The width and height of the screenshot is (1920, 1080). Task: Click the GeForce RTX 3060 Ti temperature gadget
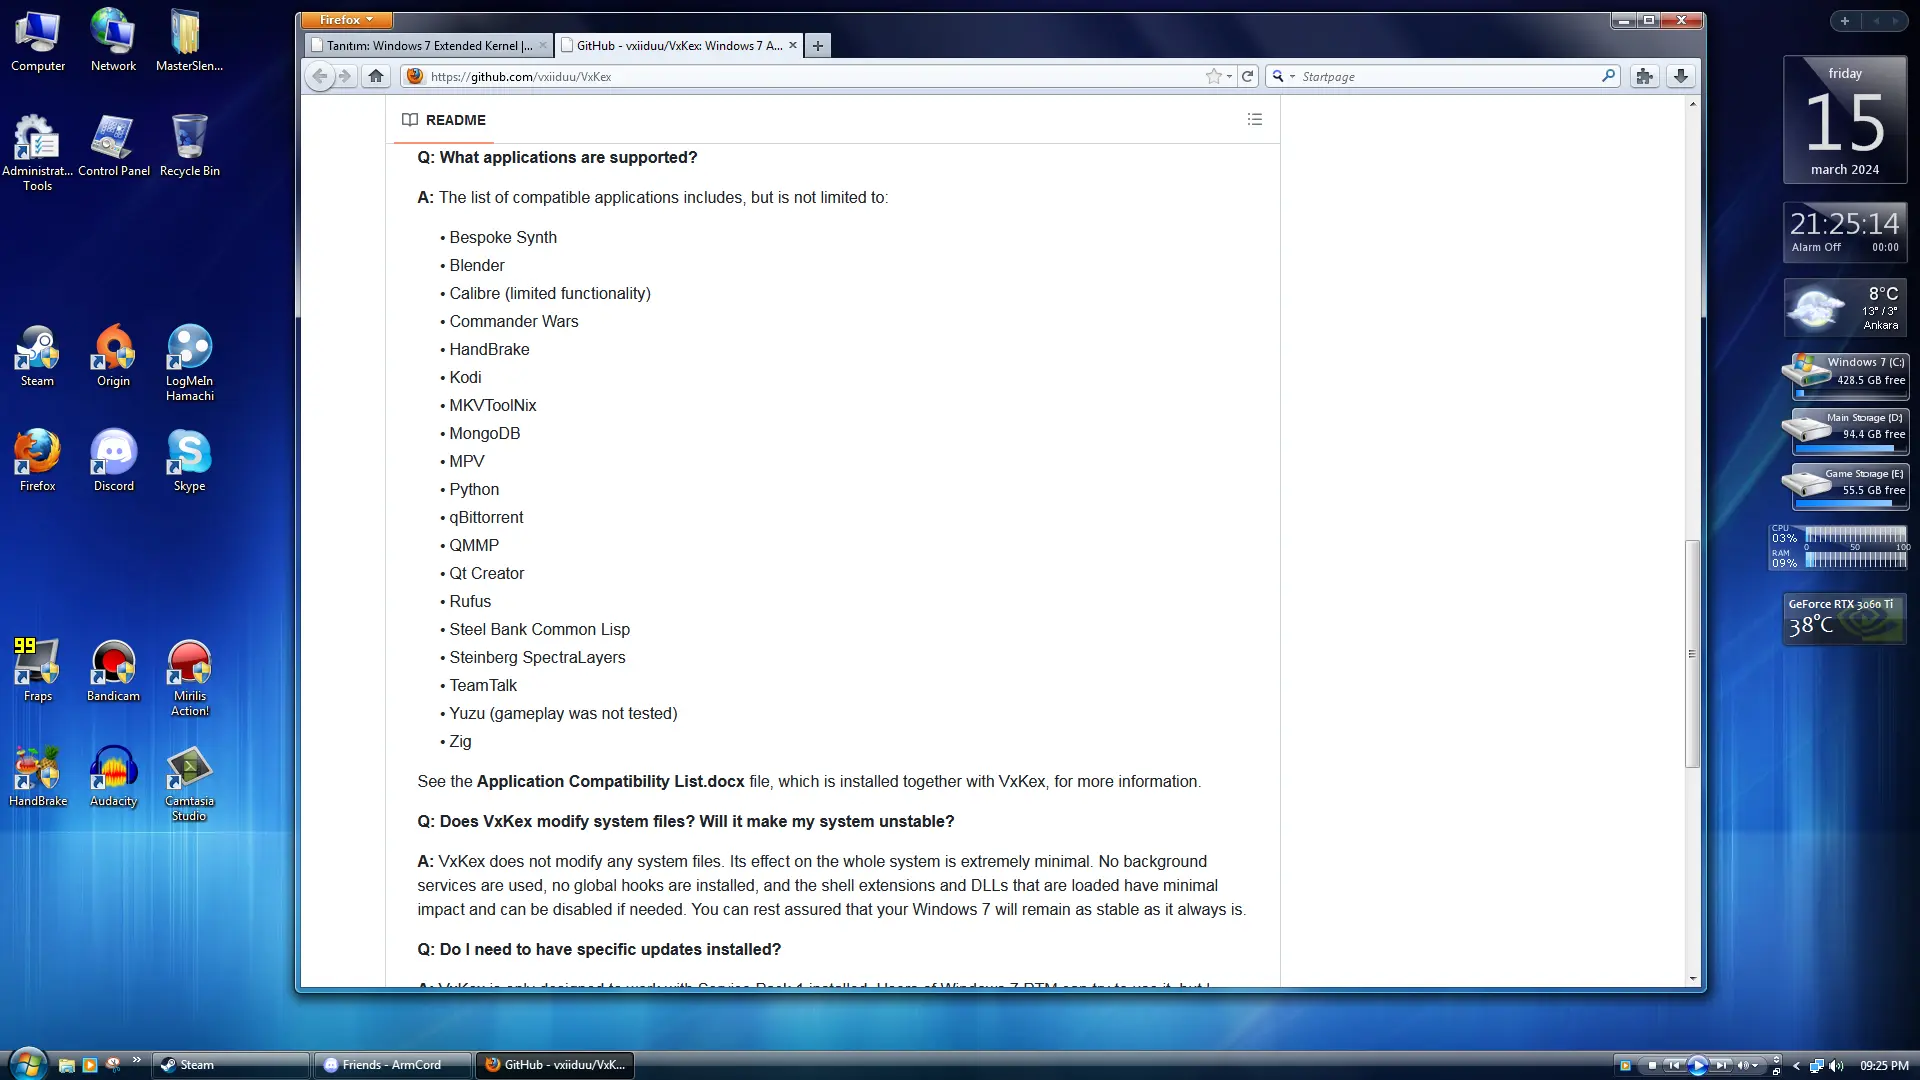coord(1844,618)
